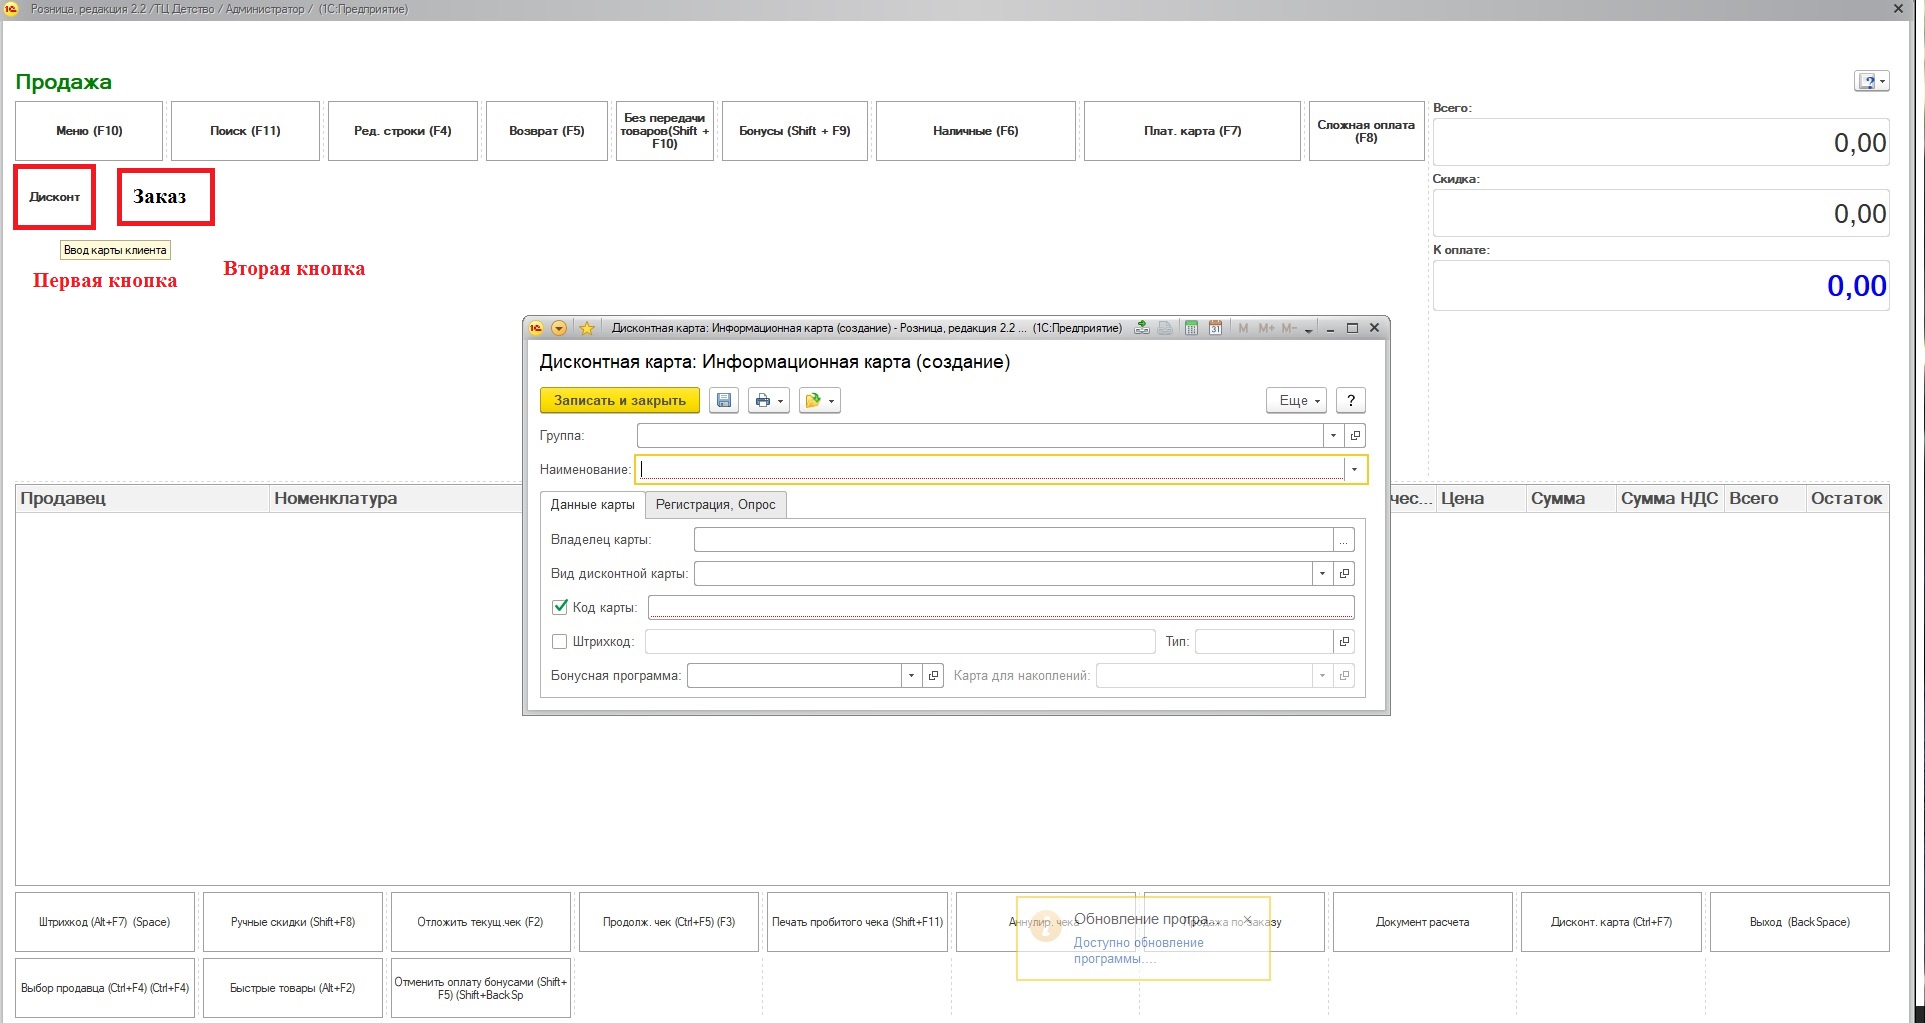
Task: Switch to the Регистрация, Опрос tab
Action: click(x=715, y=505)
